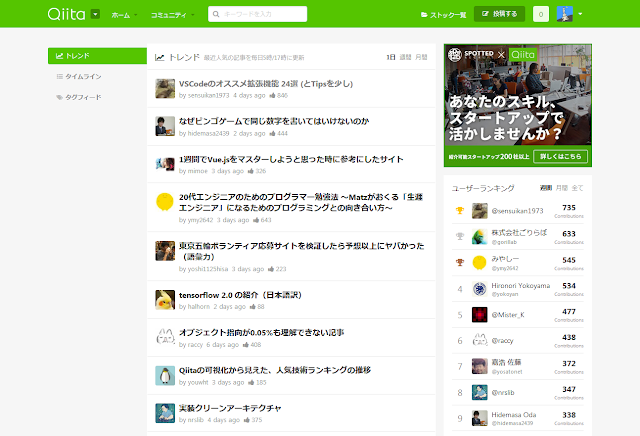Viewport: 640px width, 436px height.
Task: Open Qiitaの可視化から見えた article
Action: point(275,370)
